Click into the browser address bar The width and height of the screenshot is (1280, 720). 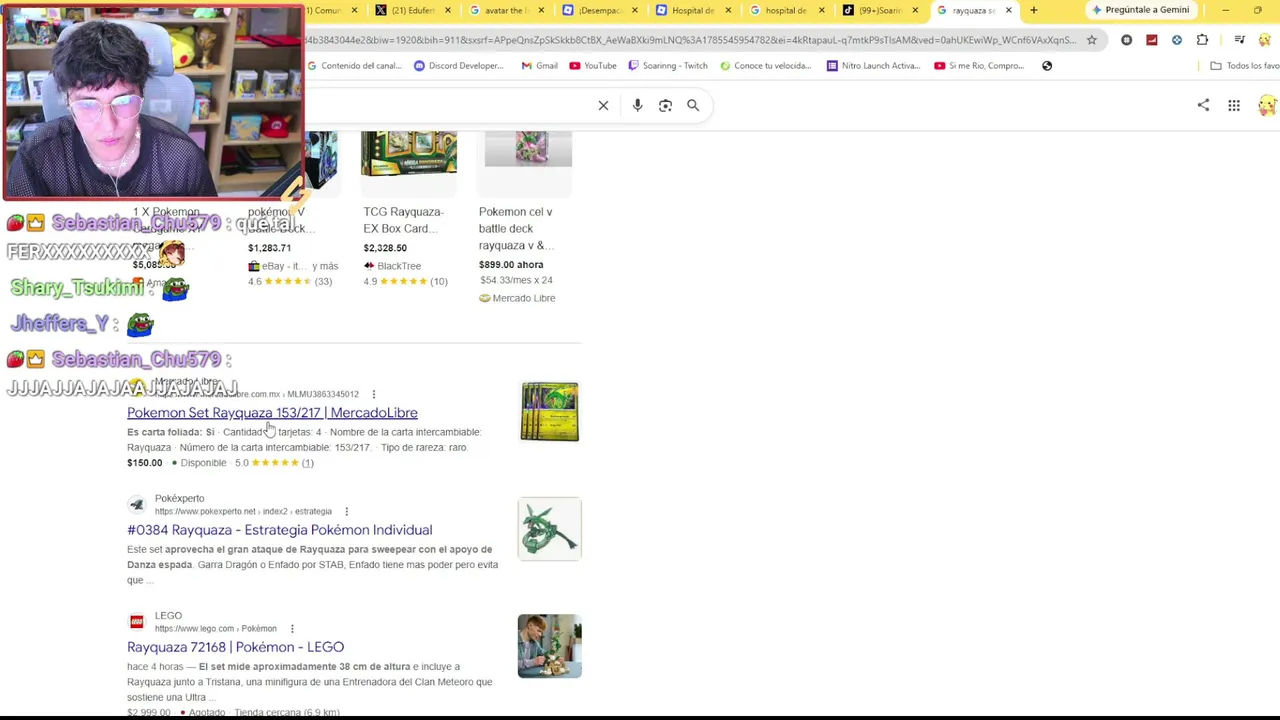[690, 40]
